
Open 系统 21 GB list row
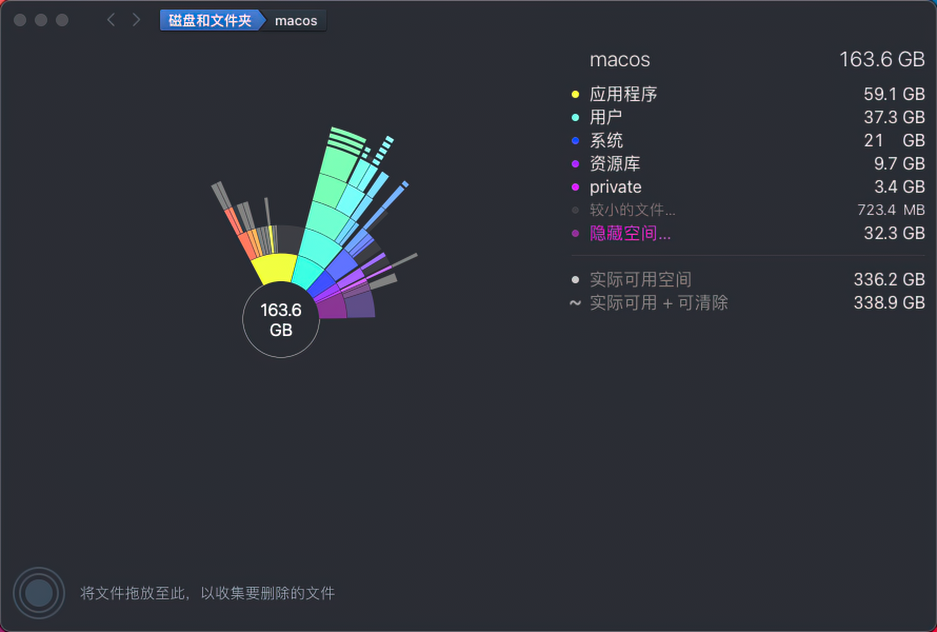(x=748, y=140)
